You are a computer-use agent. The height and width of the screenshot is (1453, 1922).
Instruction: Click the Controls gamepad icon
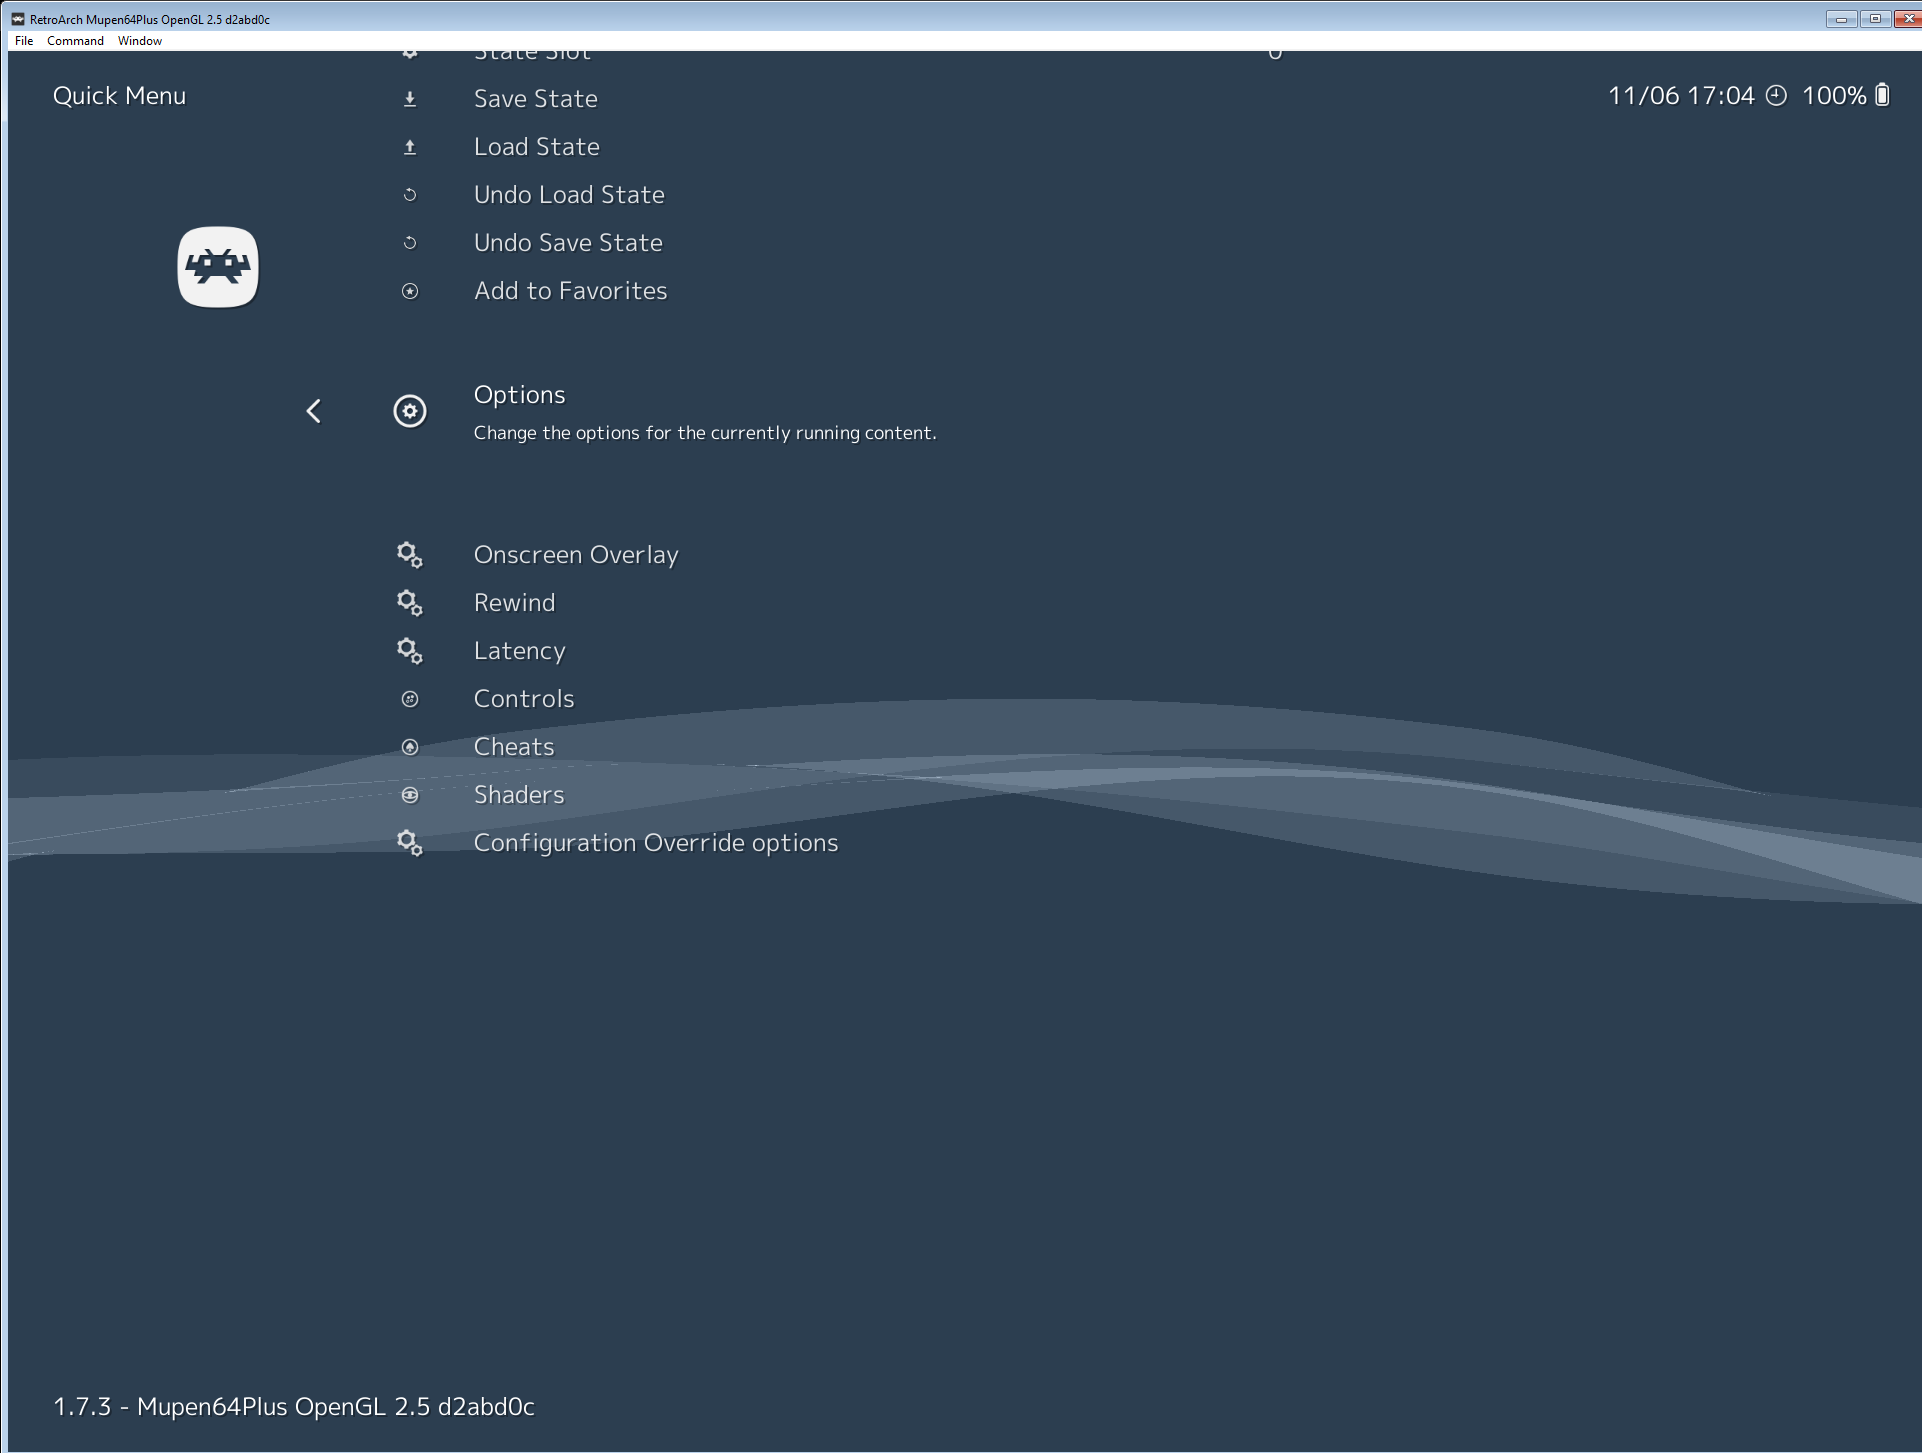click(410, 699)
